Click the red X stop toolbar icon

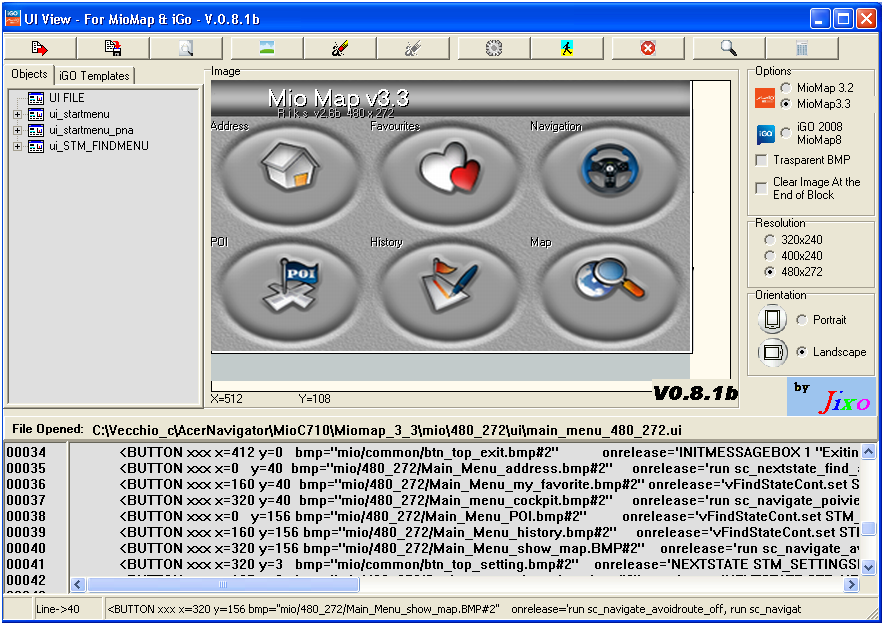click(648, 48)
